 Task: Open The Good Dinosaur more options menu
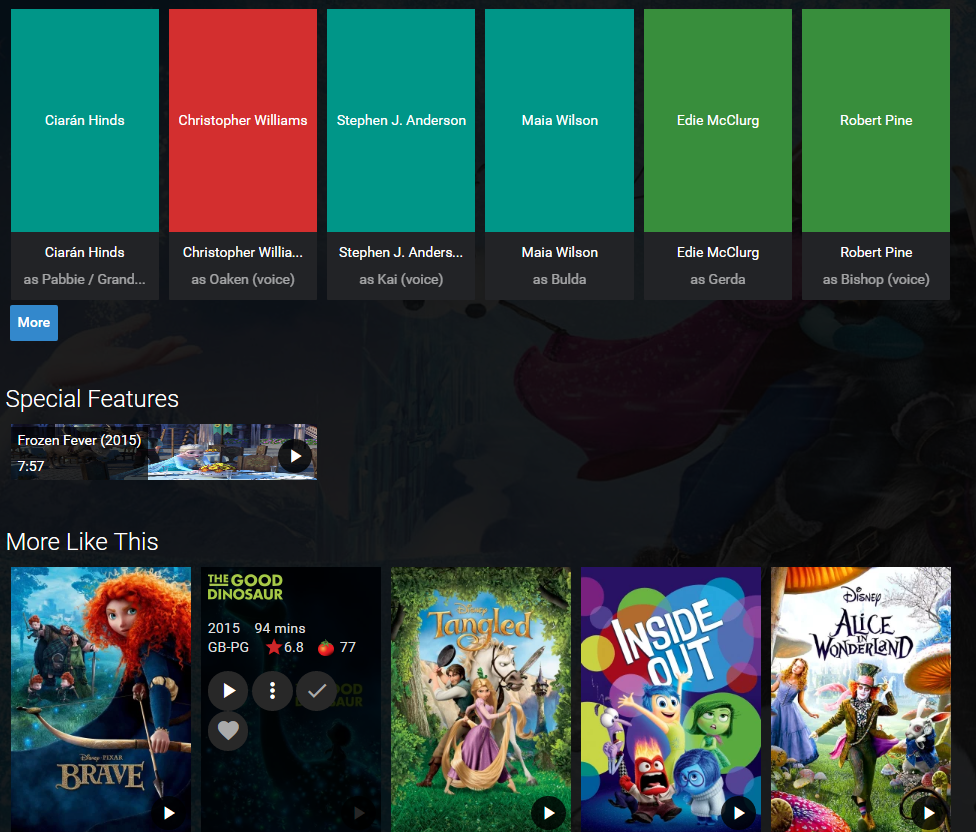(272, 690)
